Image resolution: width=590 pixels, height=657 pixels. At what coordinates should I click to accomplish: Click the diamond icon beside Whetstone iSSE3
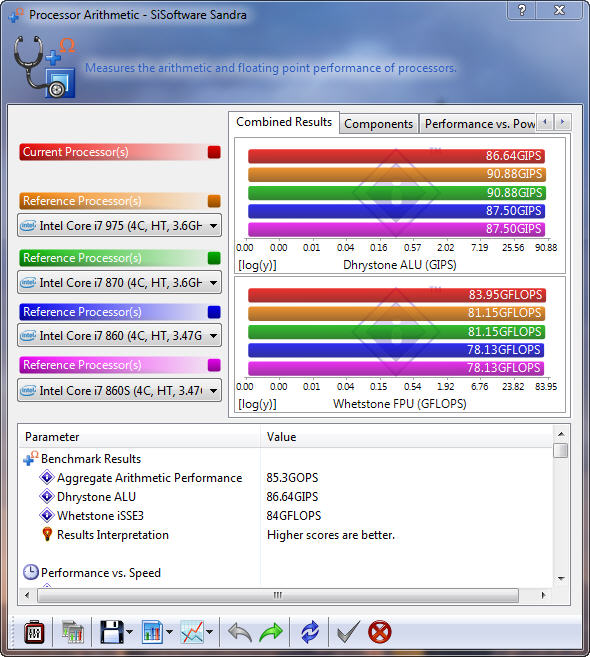47,515
